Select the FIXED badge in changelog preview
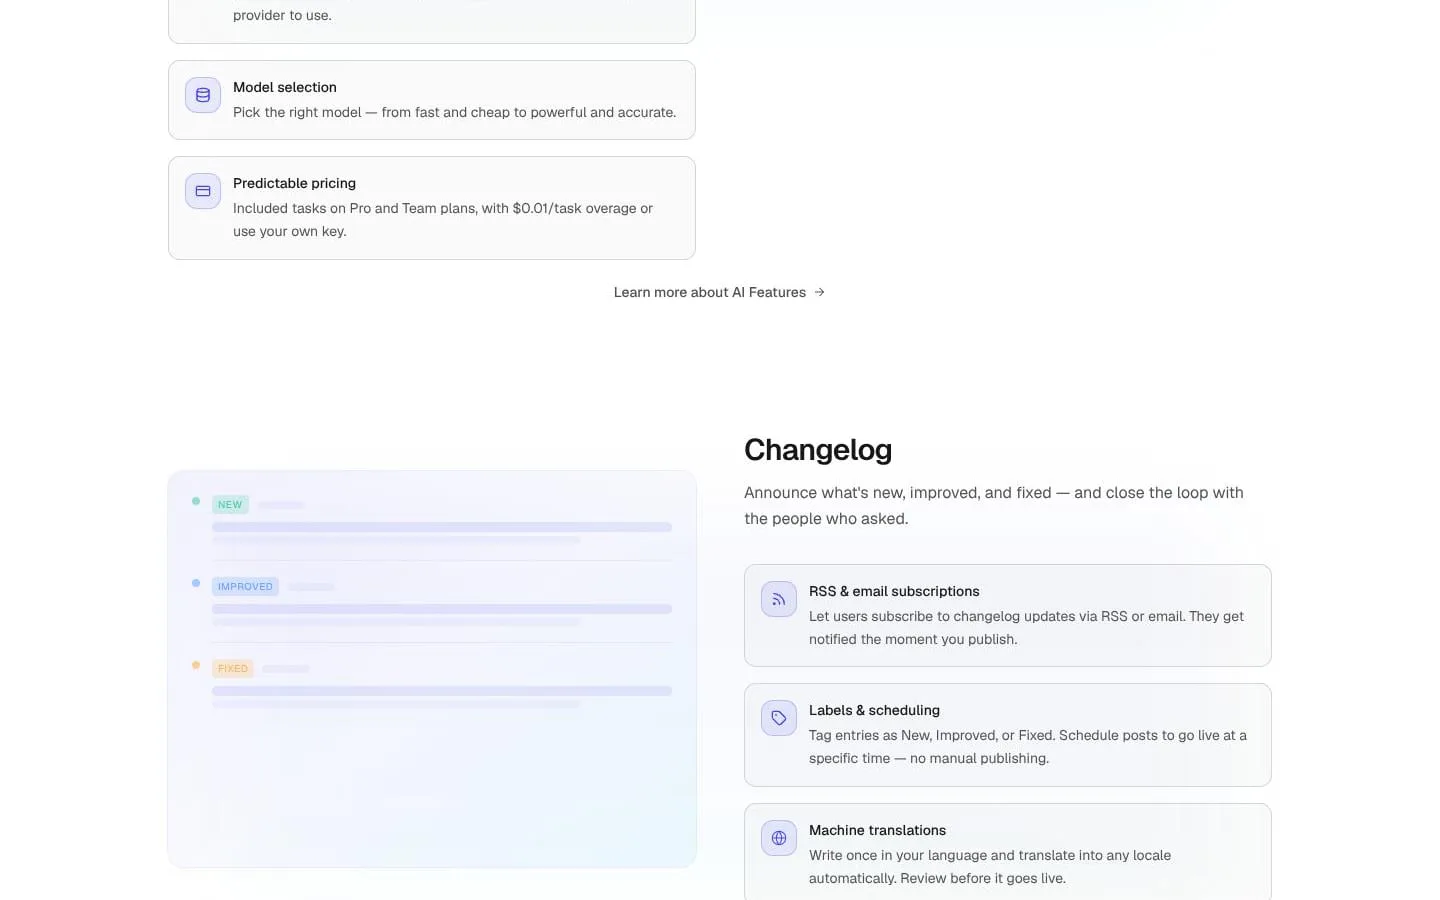1440x900 pixels. 233,668
